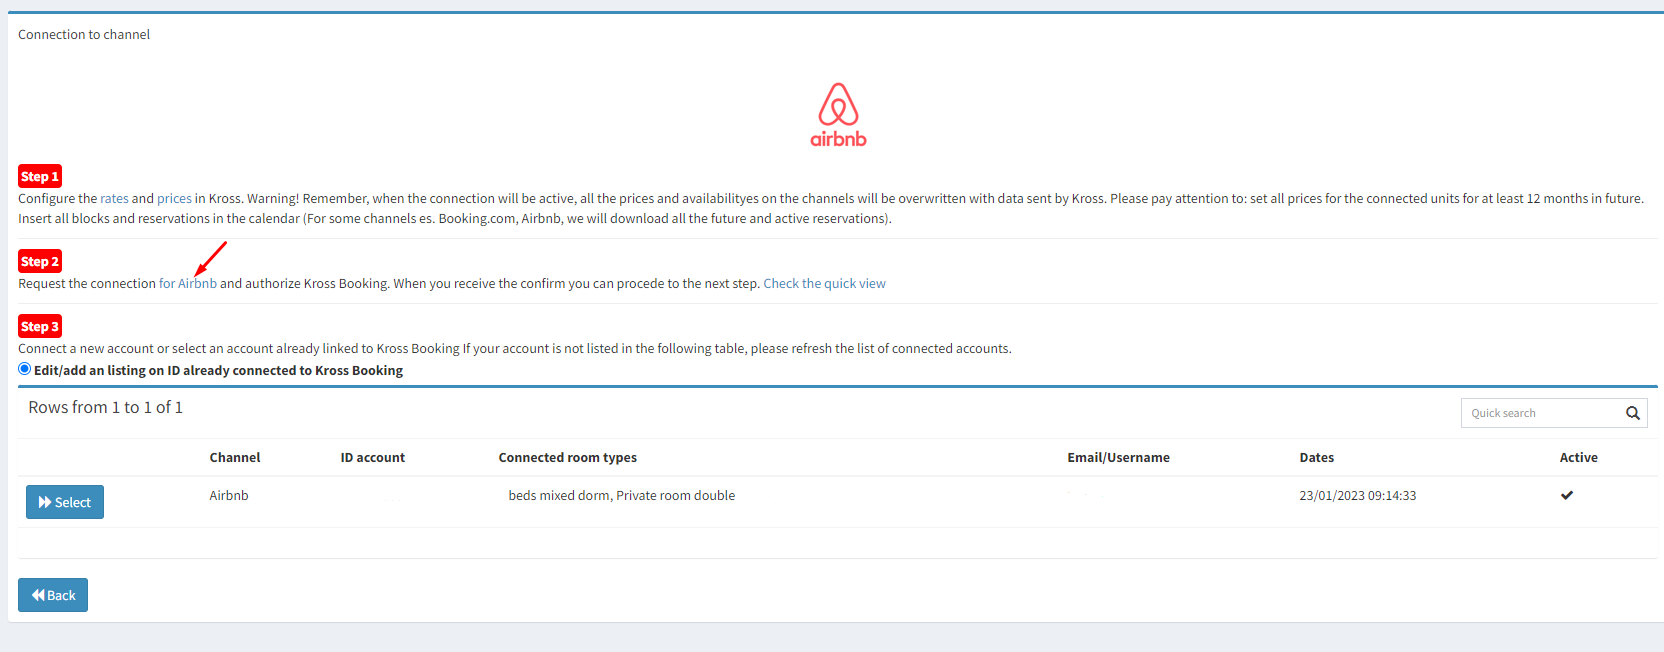Click beds mixed dorm, Private room double cell
The width and height of the screenshot is (1664, 652).
(621, 495)
